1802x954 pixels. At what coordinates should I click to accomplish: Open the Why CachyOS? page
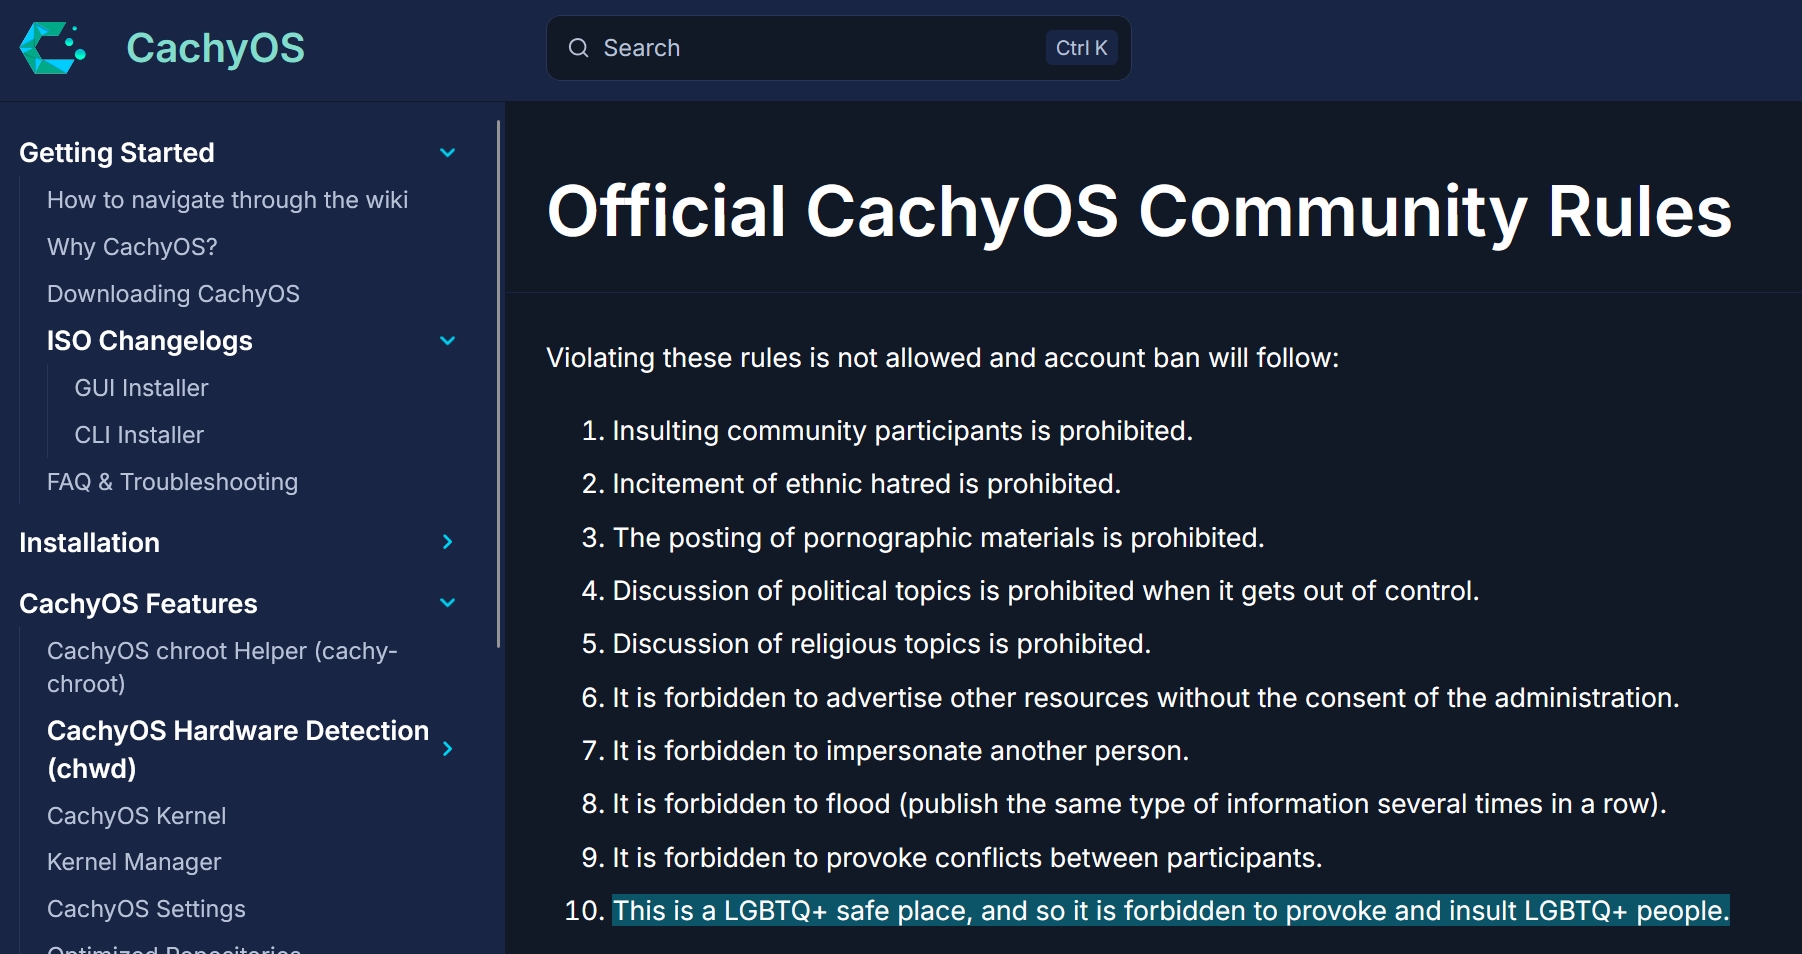pos(132,247)
